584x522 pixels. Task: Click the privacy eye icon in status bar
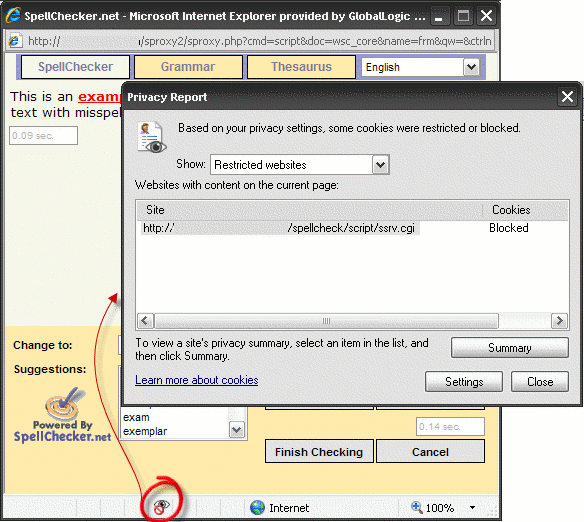click(161, 507)
